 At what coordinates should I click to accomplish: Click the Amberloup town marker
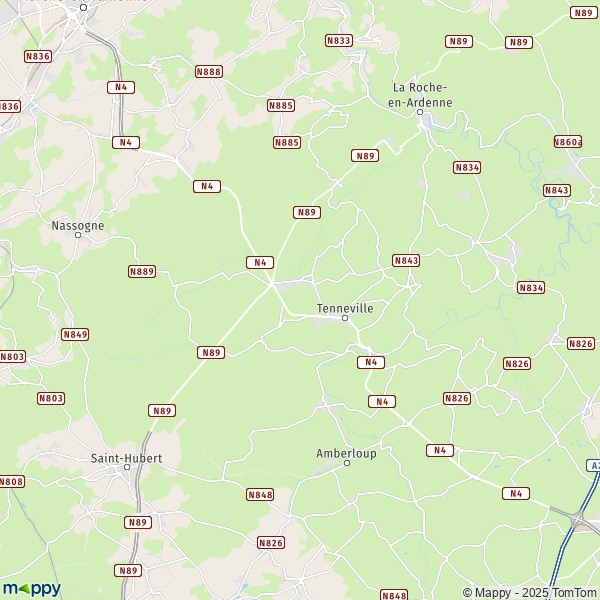pos(347,463)
